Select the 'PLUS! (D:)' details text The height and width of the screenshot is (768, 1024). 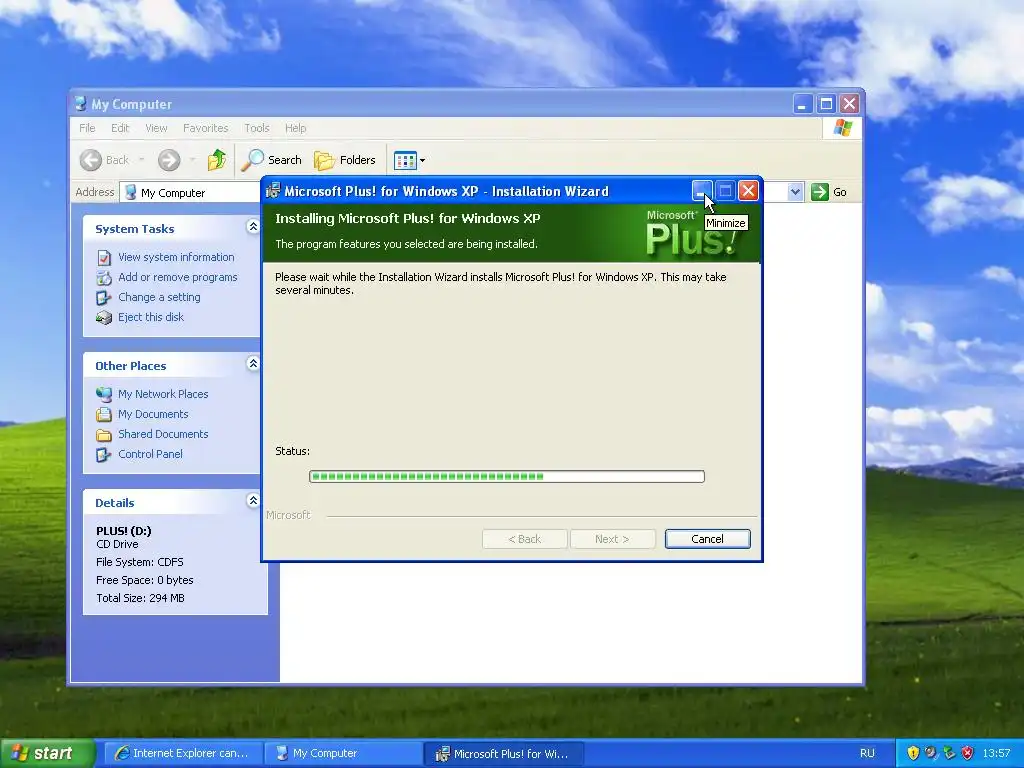tap(123, 530)
